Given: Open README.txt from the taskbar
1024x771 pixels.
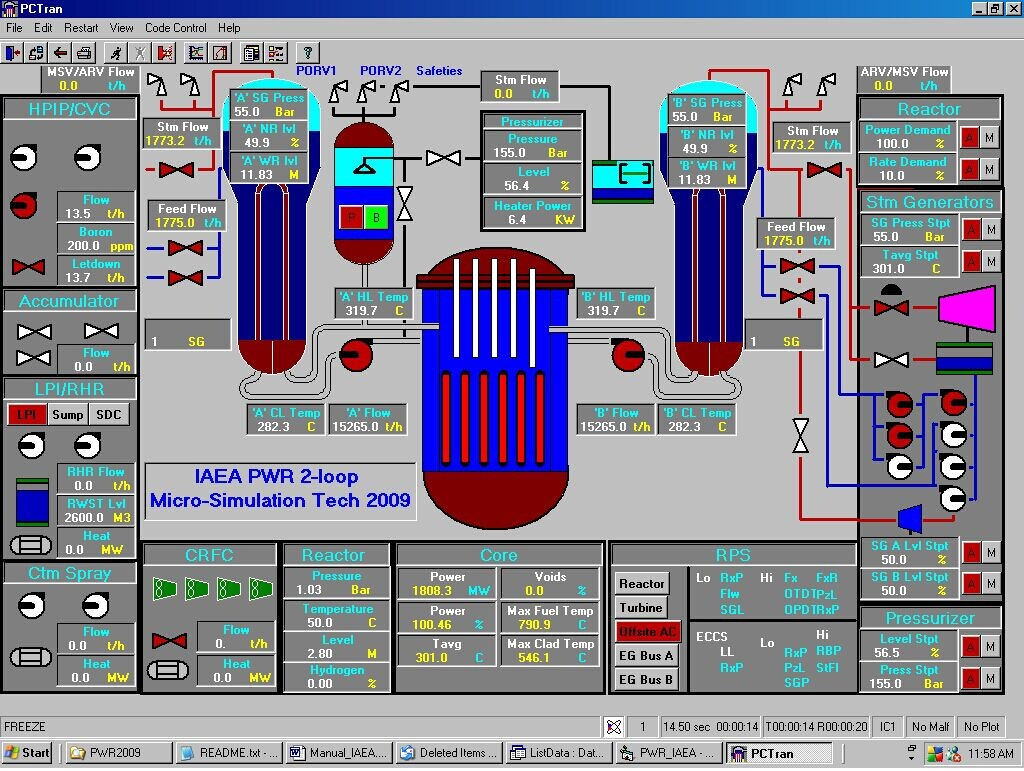Looking at the screenshot, I should [x=229, y=753].
